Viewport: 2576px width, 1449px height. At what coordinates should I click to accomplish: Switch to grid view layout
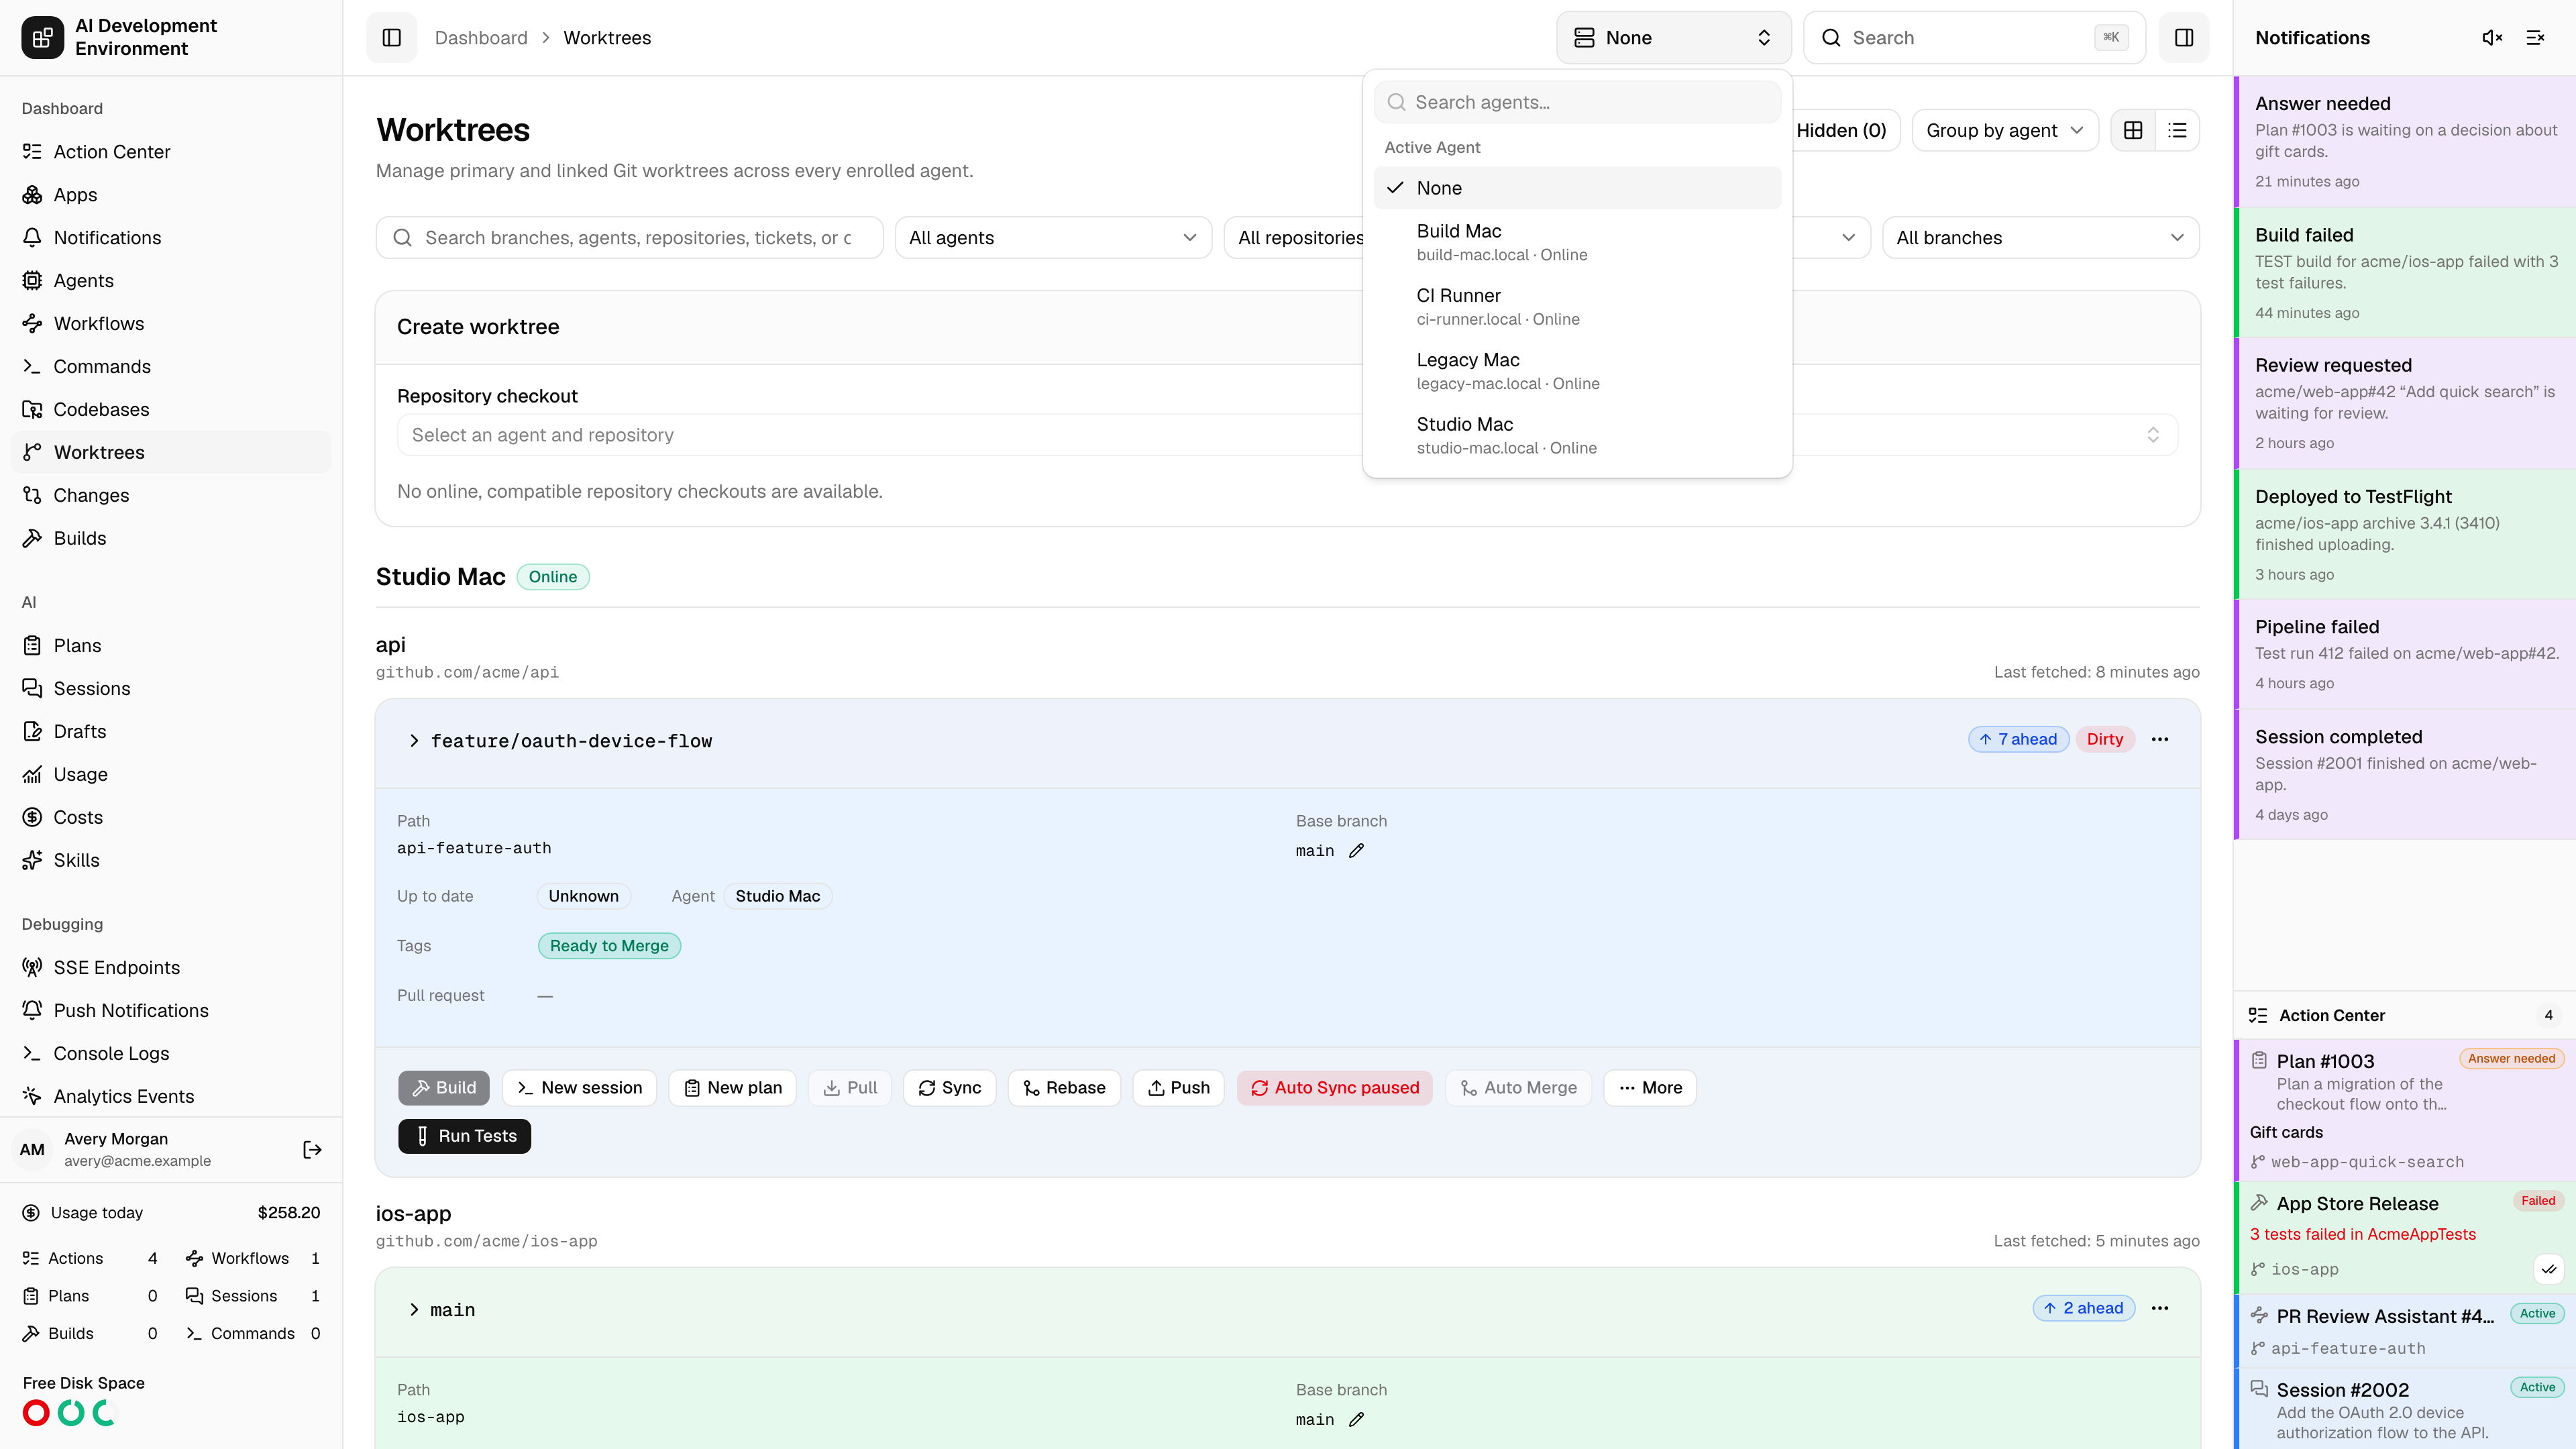(x=2133, y=130)
